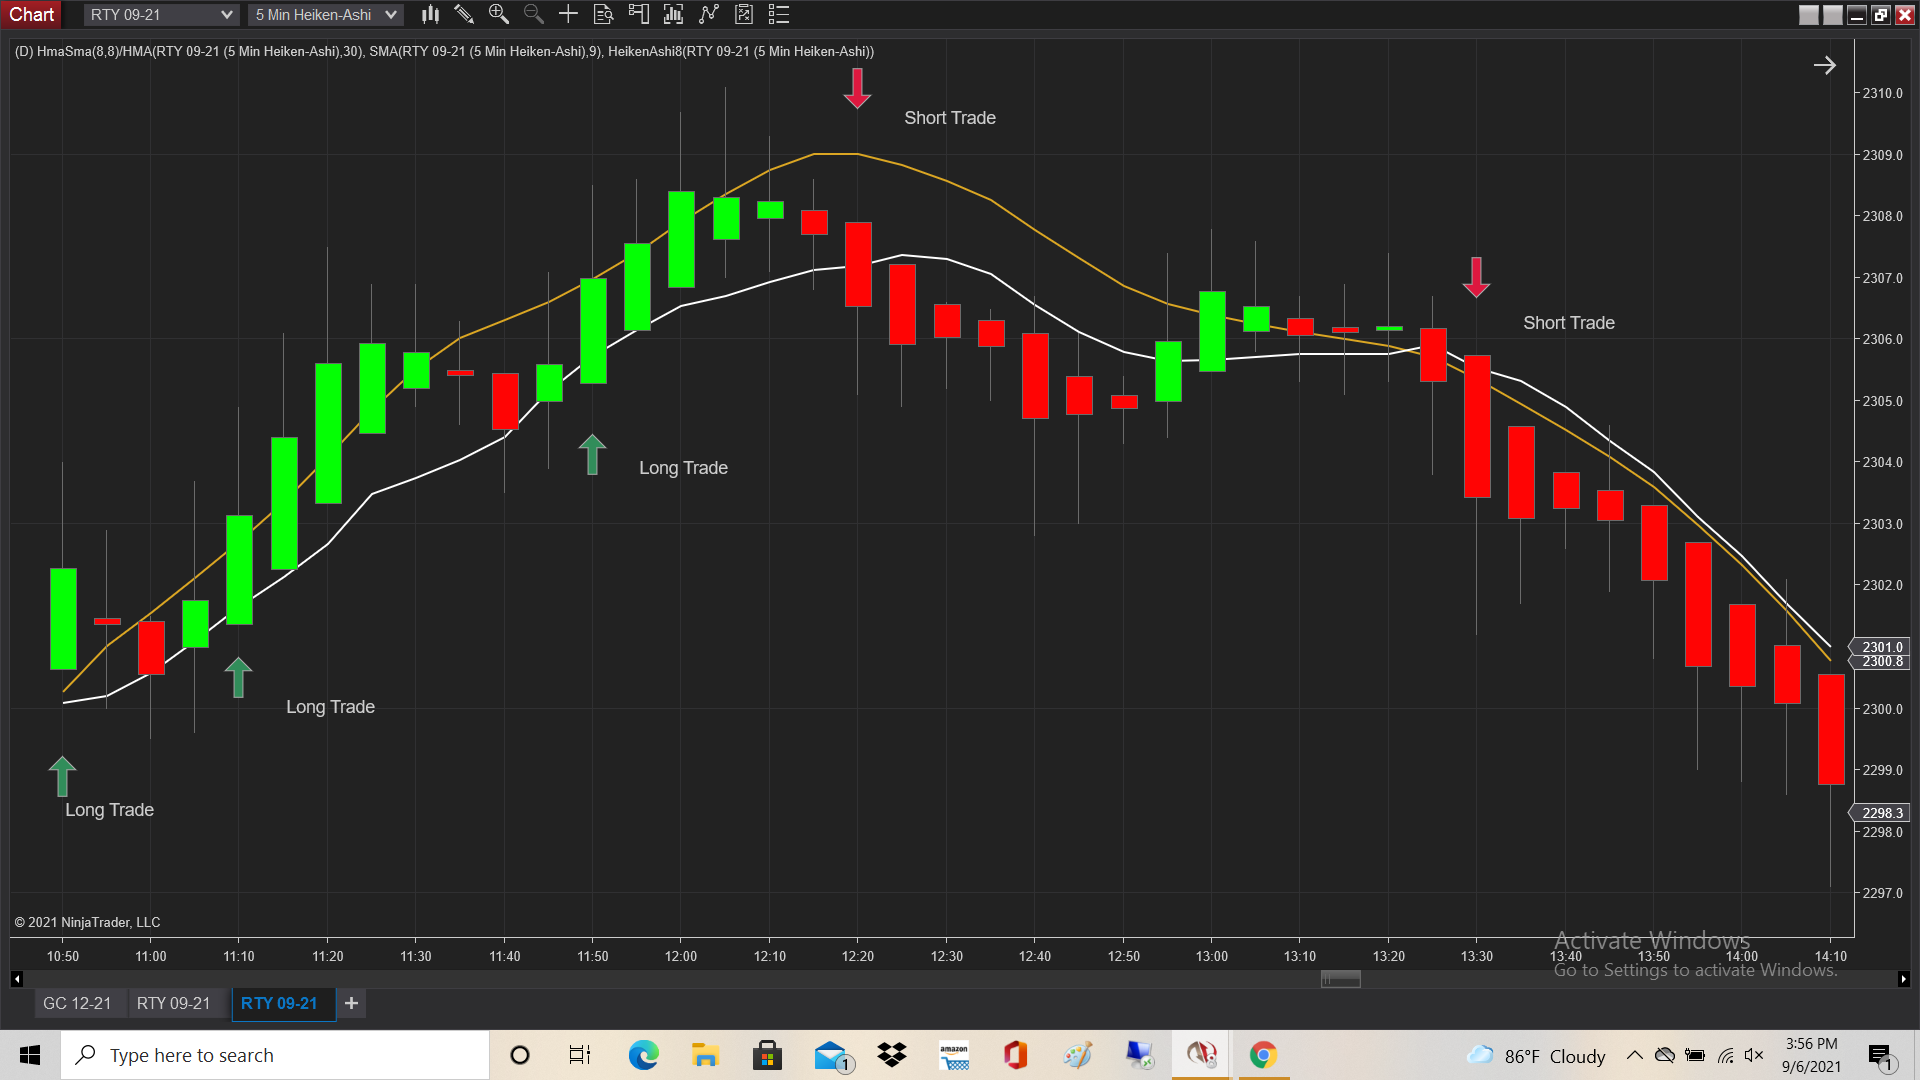
Task: Open Google Chrome from the taskbar
Action: tap(1262, 1055)
